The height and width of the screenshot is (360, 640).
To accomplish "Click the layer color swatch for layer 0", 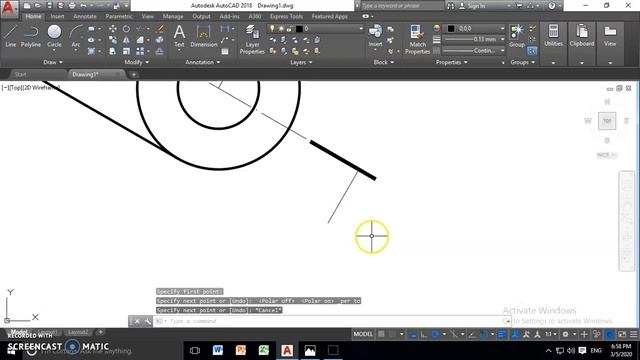I will [x=299, y=29].
